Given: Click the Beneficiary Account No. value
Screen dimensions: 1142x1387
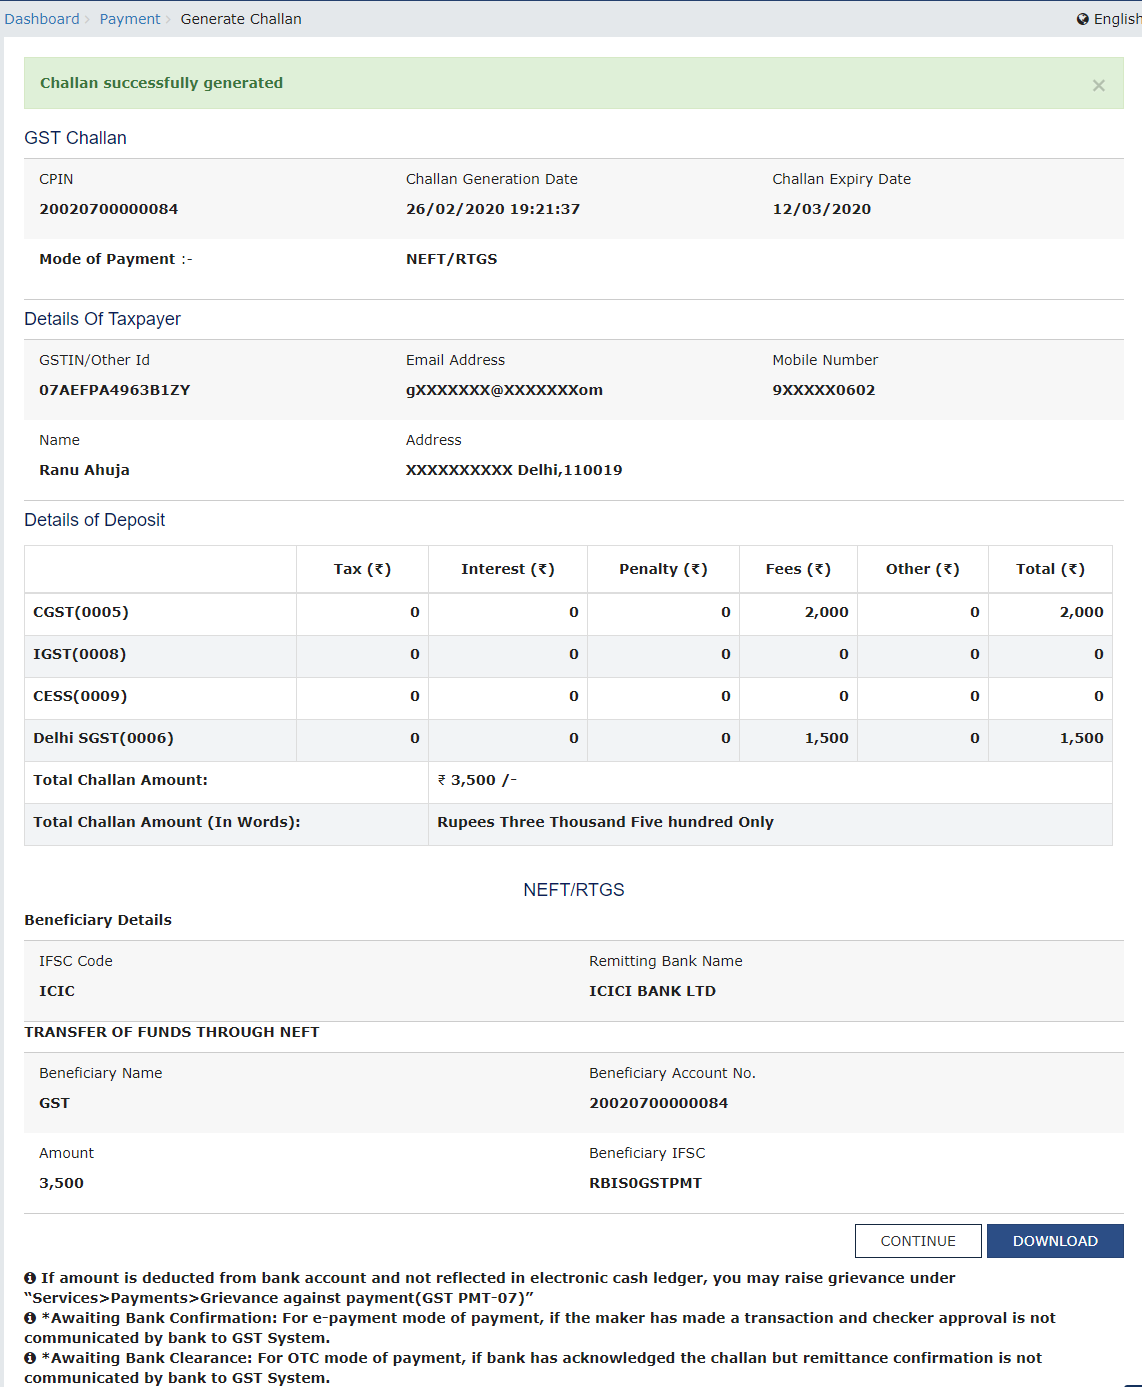Looking at the screenshot, I should click(x=658, y=1103).
